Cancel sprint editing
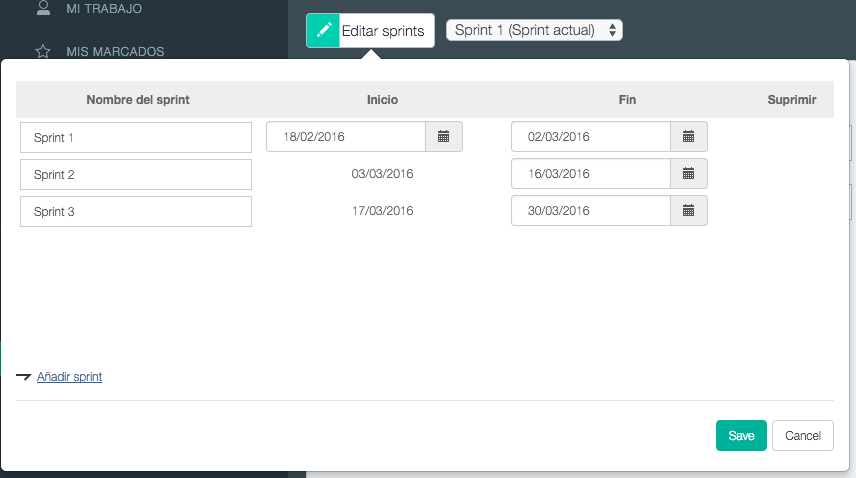The width and height of the screenshot is (856, 478). [802, 435]
